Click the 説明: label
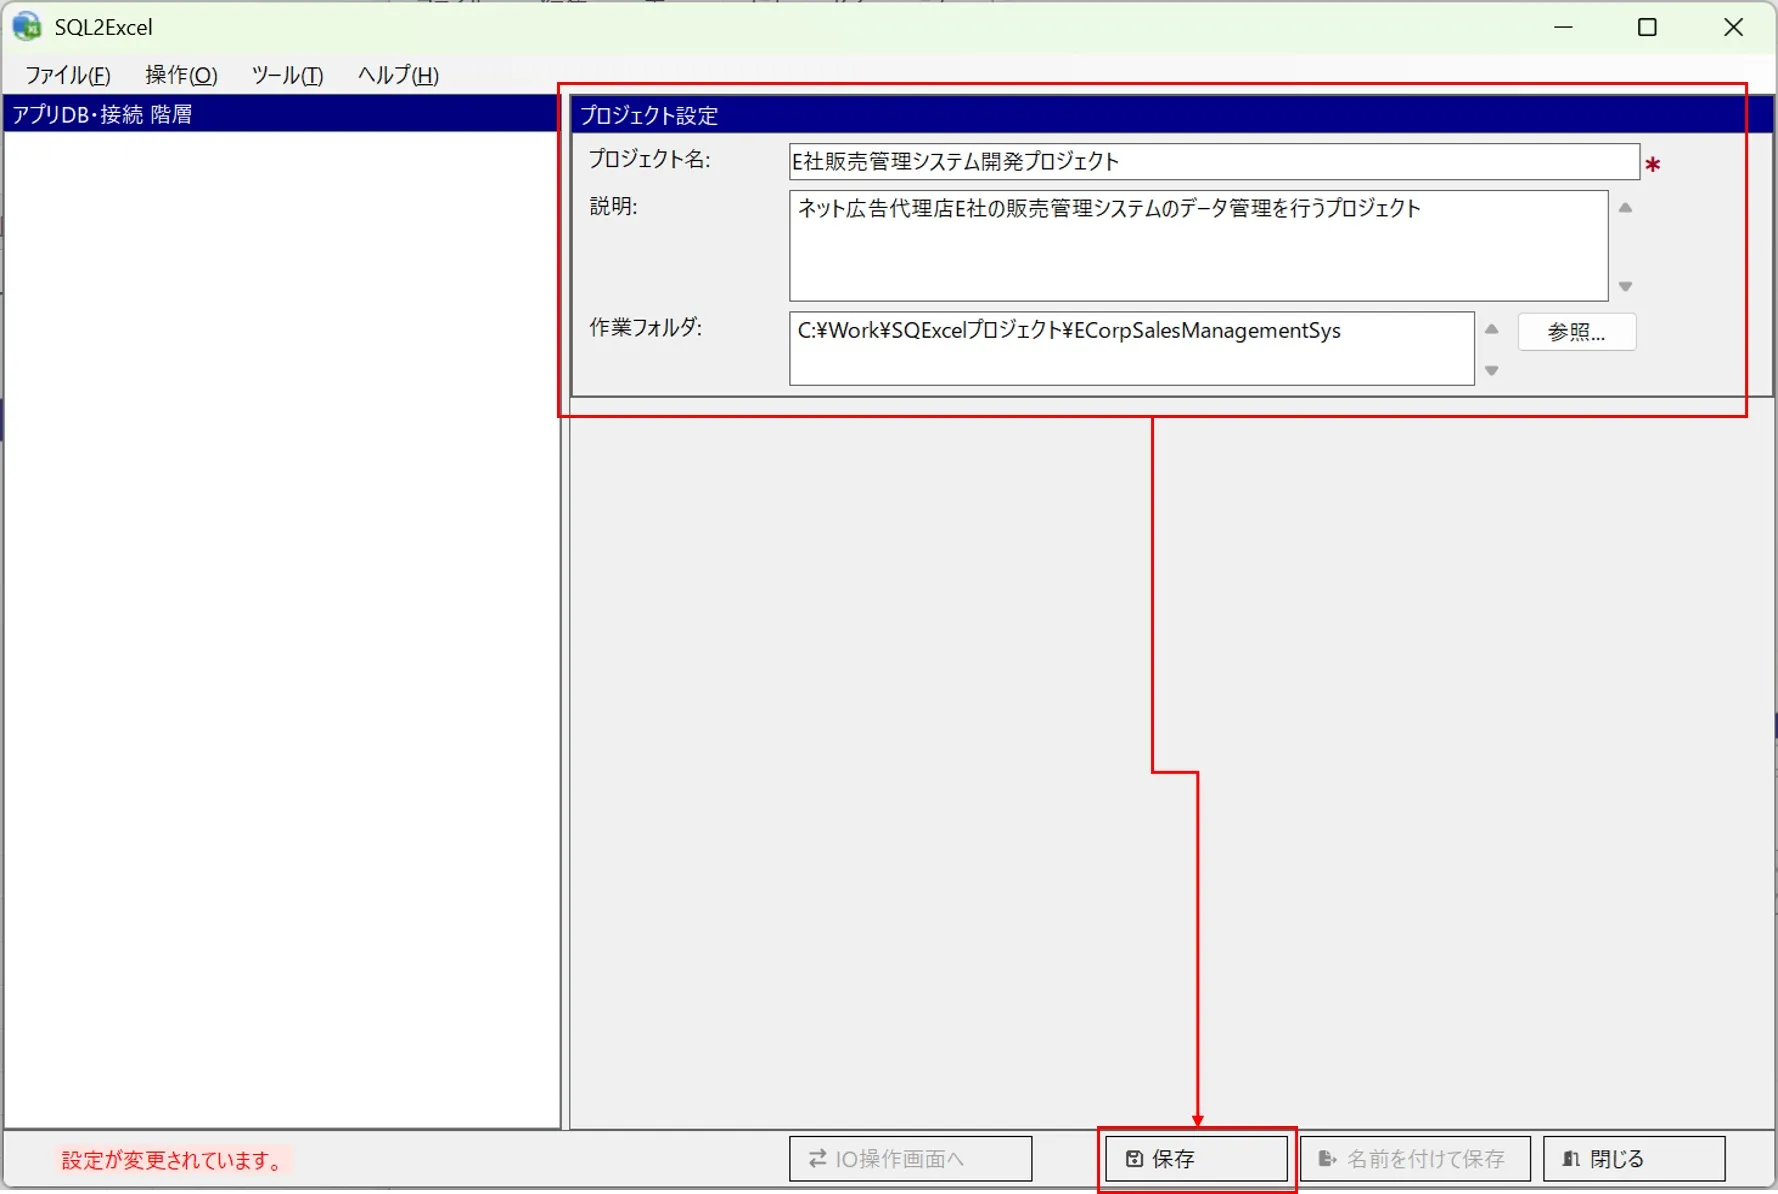This screenshot has width=1778, height=1194. click(x=613, y=207)
